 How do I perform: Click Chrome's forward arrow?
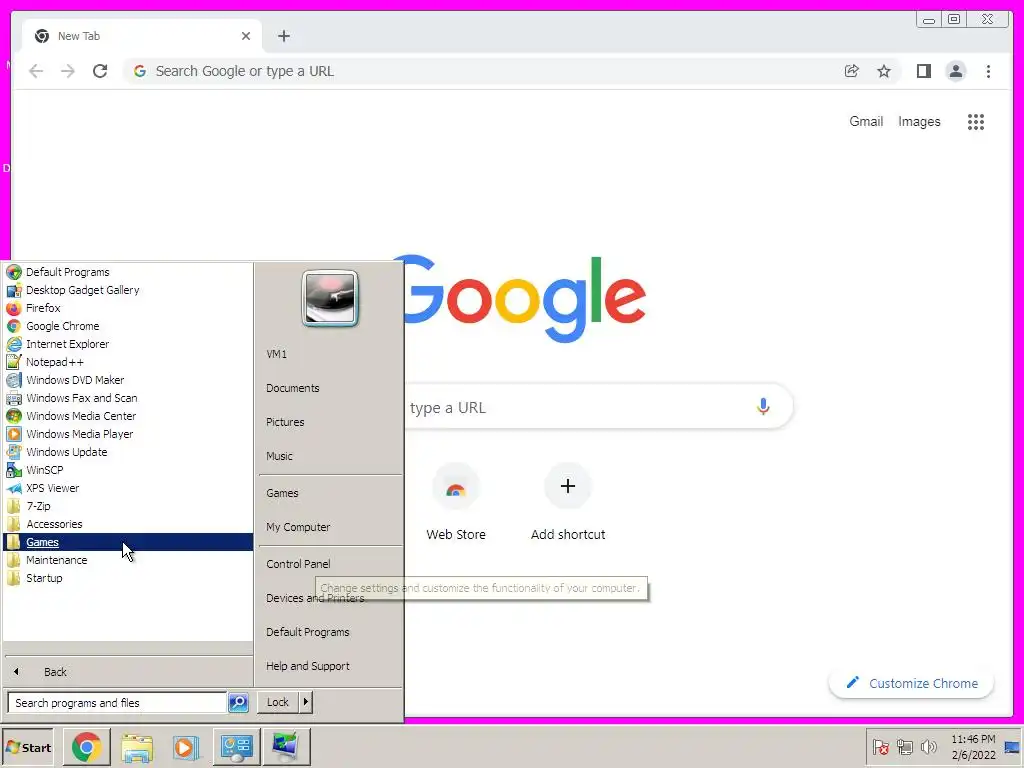[x=68, y=71]
